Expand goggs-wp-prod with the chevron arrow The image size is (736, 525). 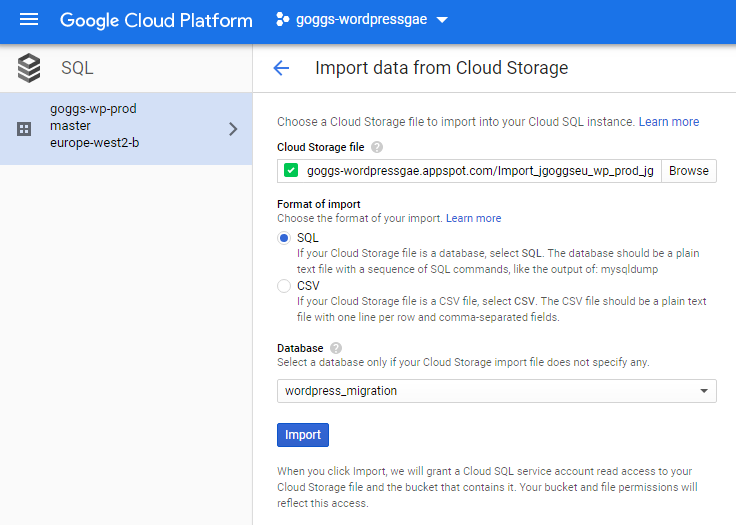(x=233, y=129)
